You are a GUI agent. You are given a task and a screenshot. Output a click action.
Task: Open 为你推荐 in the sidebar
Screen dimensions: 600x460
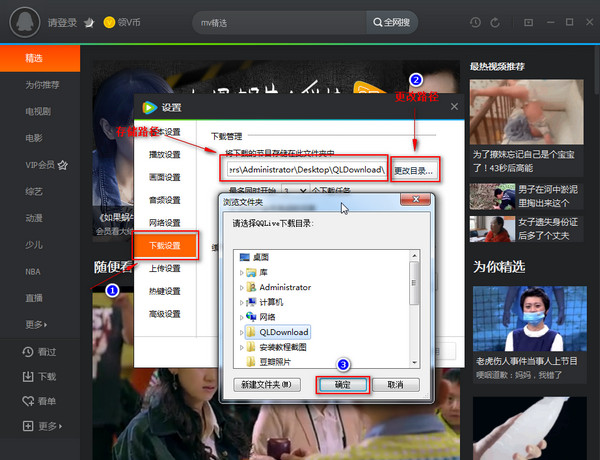click(x=40, y=85)
